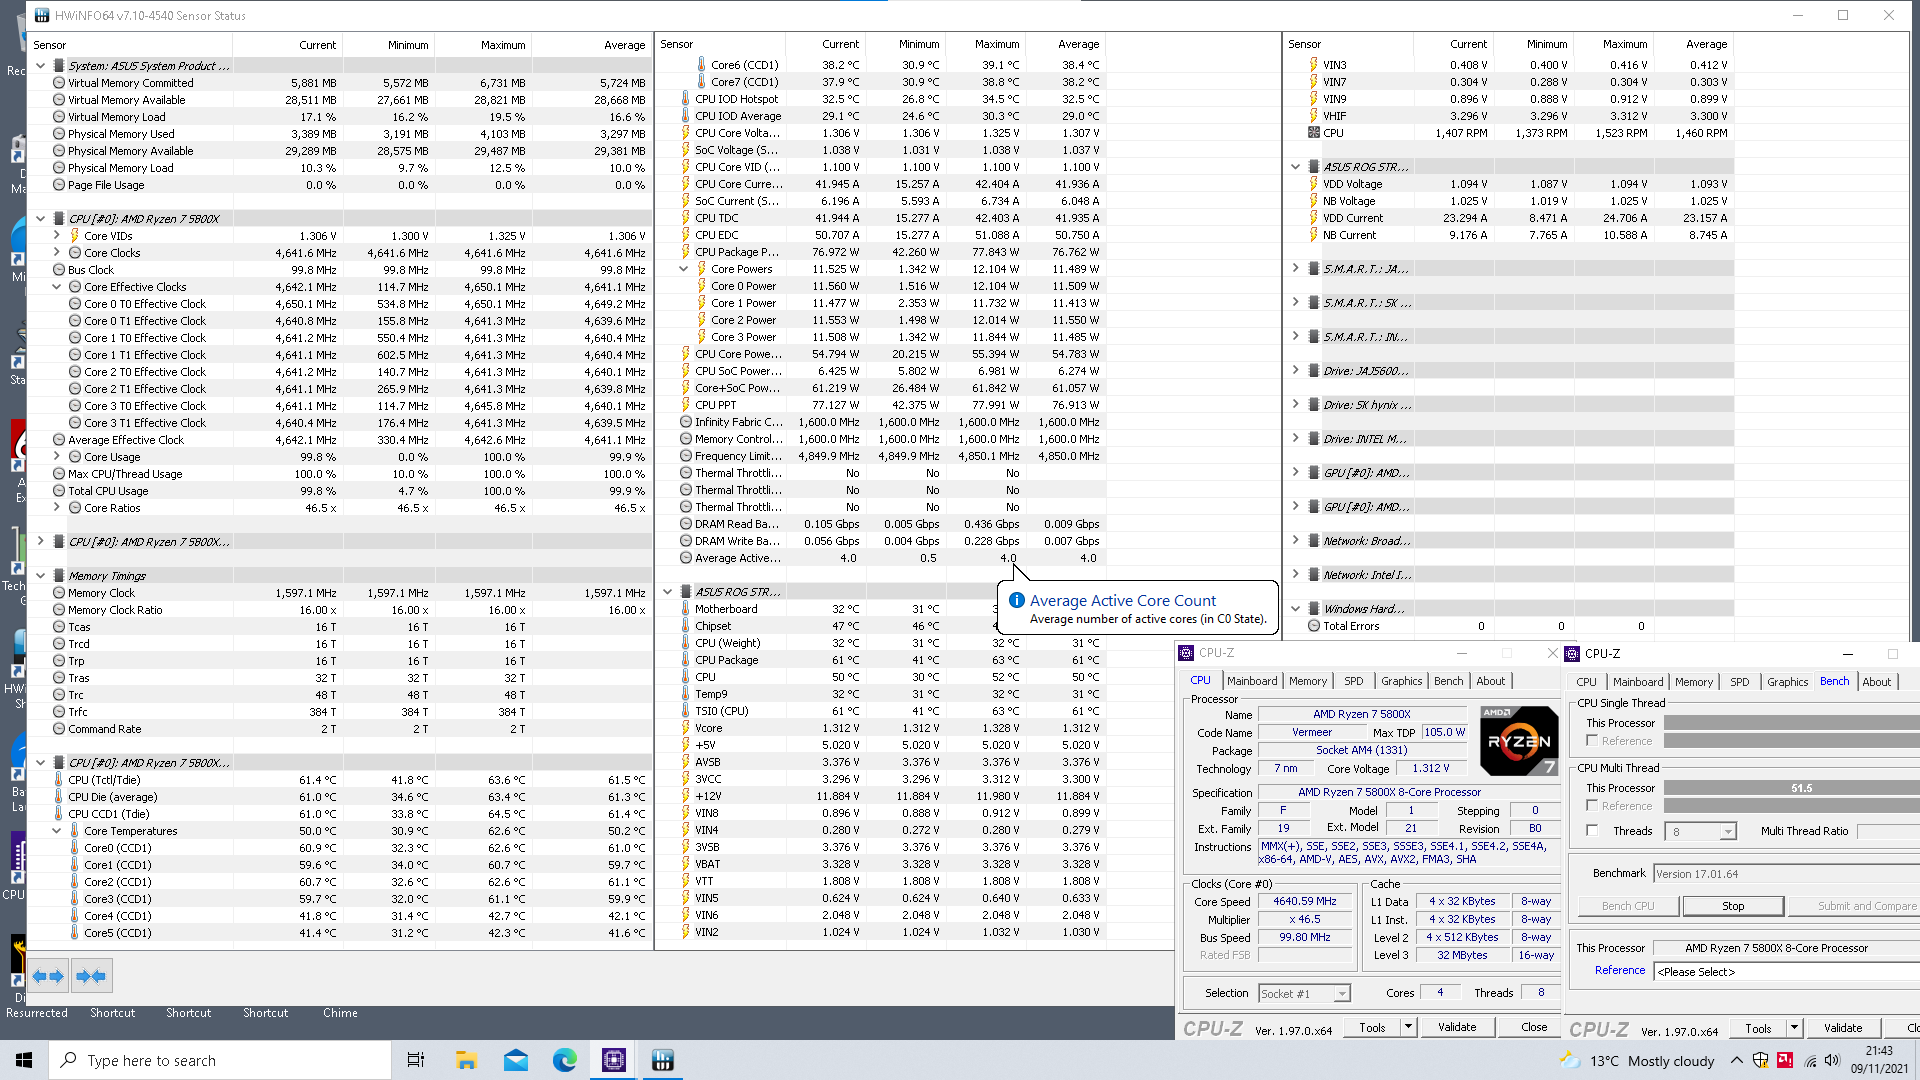Image resolution: width=1920 pixels, height=1080 pixels.
Task: Expand the Drive: SK hynix sensor group
Action: (x=1296, y=404)
